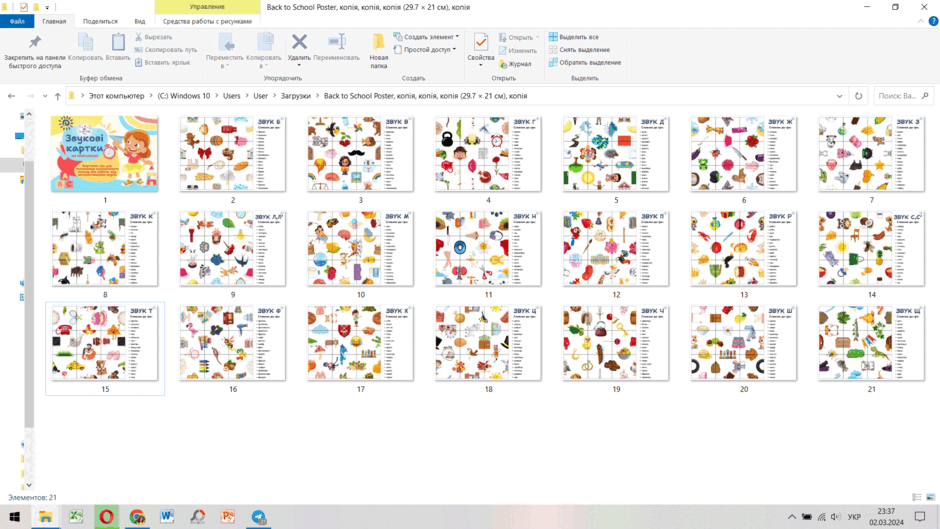
Task: Switch to Поделиться ribbon tab
Action: (x=100, y=21)
